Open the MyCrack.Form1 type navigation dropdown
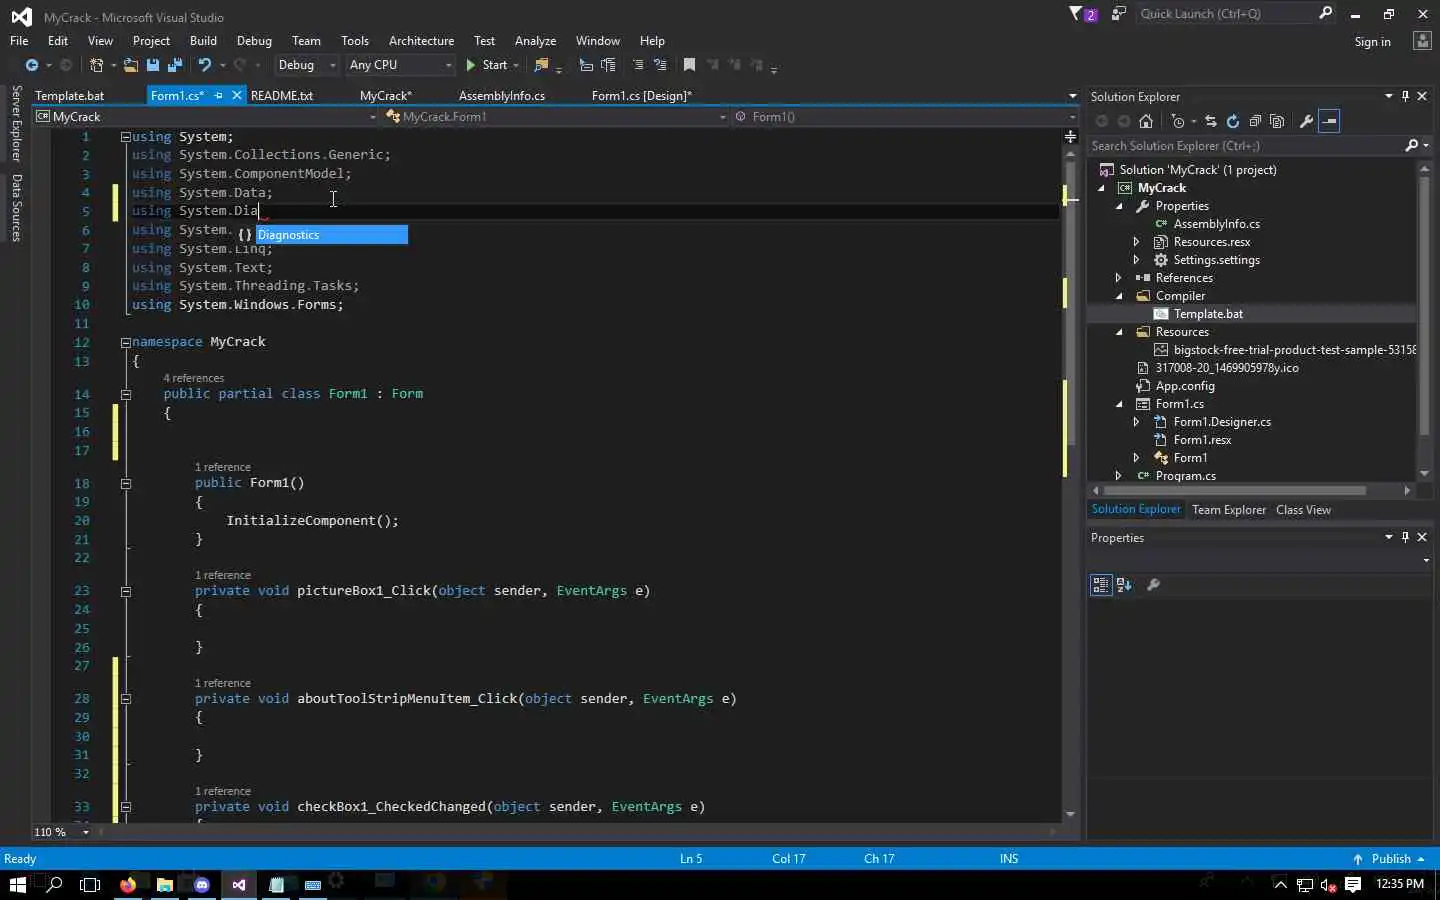The image size is (1440, 900). click(x=556, y=117)
